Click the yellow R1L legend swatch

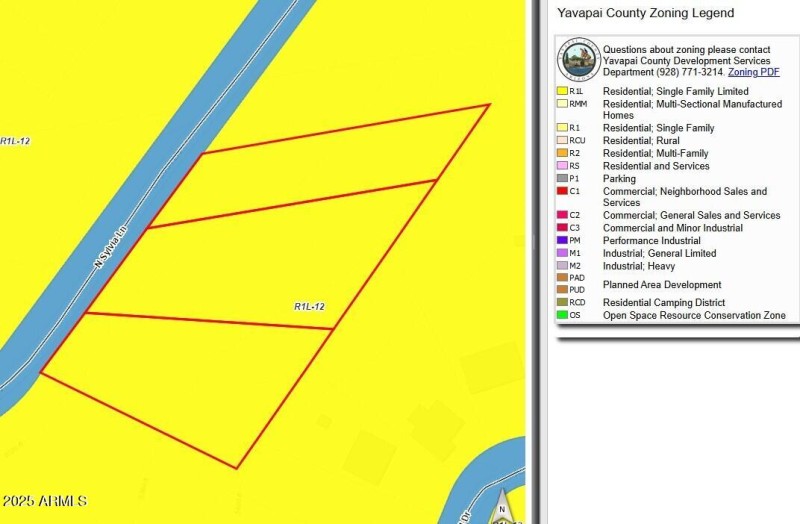click(x=562, y=91)
